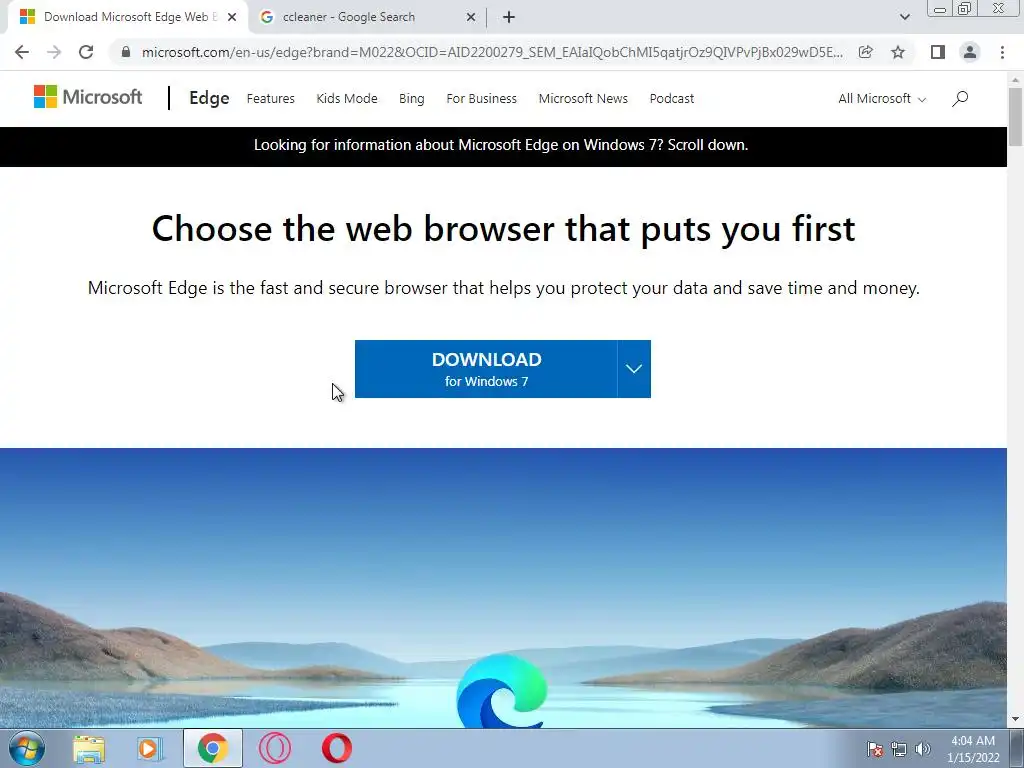This screenshot has width=1024, height=768.
Task: Expand the All Microsoft menu
Action: 882,99
